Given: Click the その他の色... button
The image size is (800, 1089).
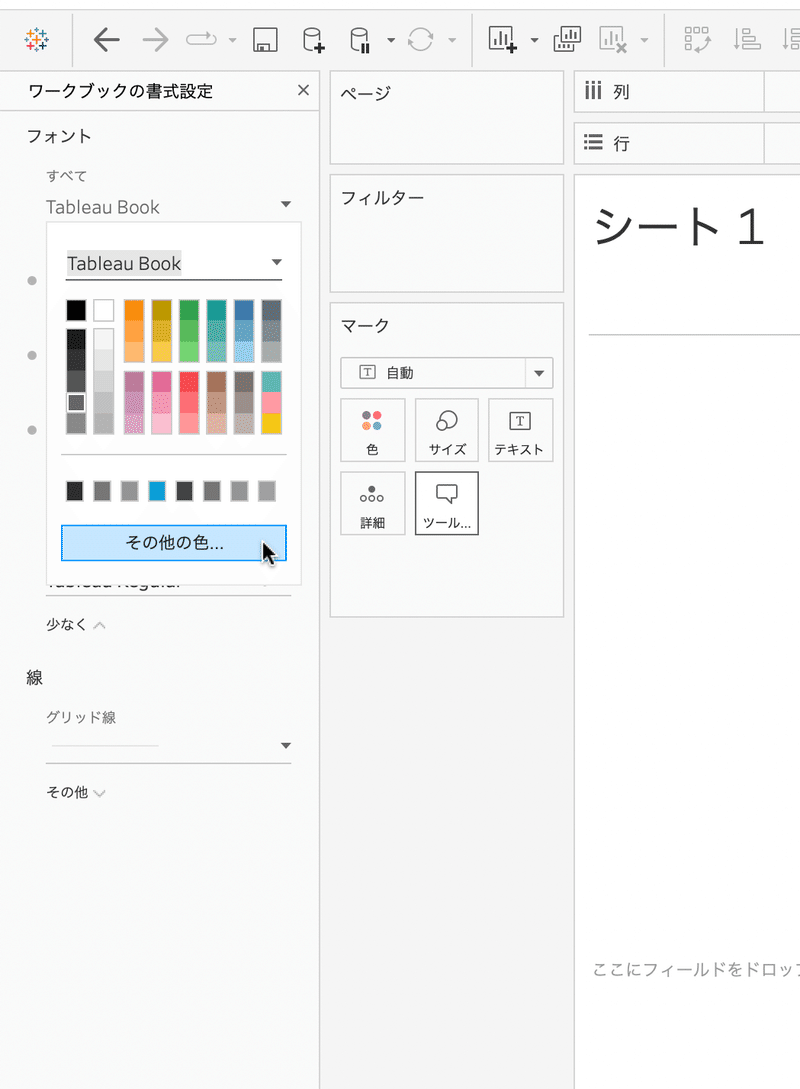Looking at the screenshot, I should click(174, 543).
